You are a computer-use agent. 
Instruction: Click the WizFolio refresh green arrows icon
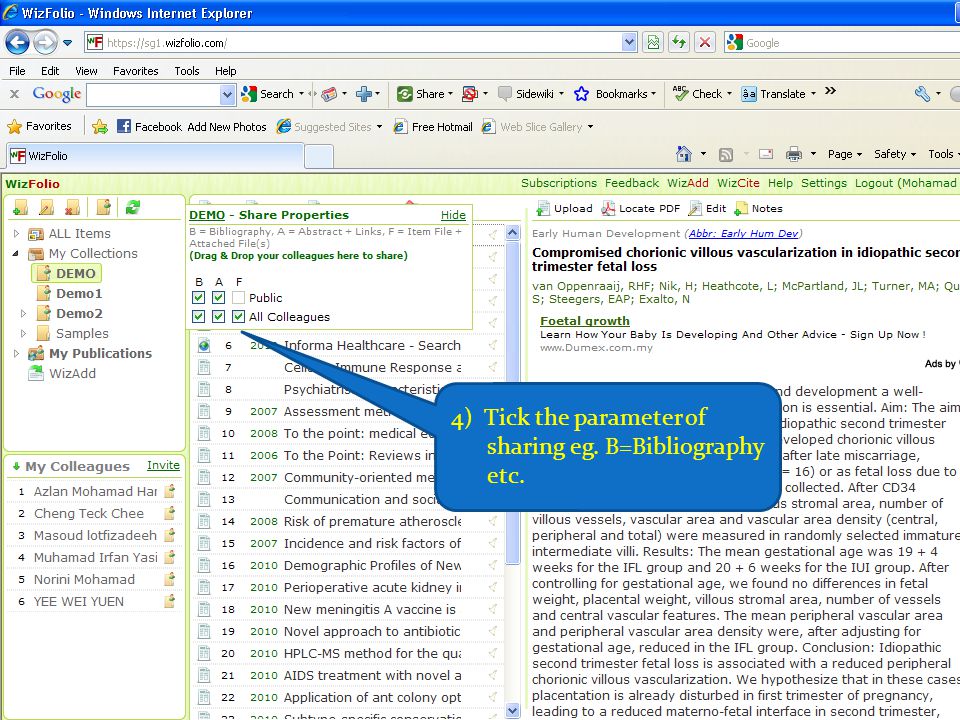(x=133, y=208)
